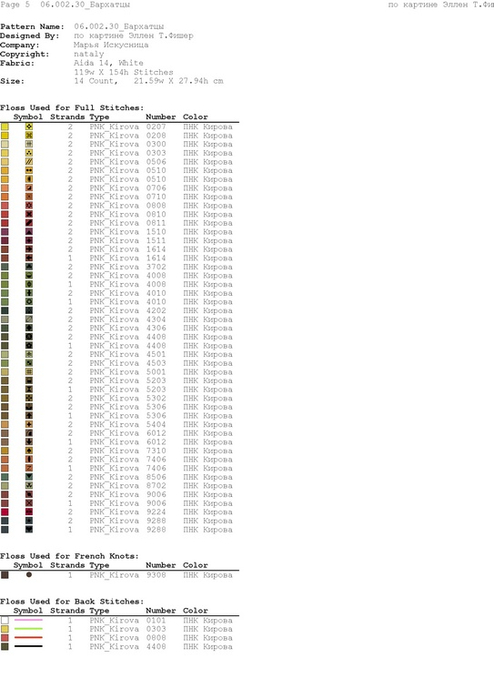Click the crimson color swatch for floss 9224
The height and width of the screenshot is (699, 494).
5,512
